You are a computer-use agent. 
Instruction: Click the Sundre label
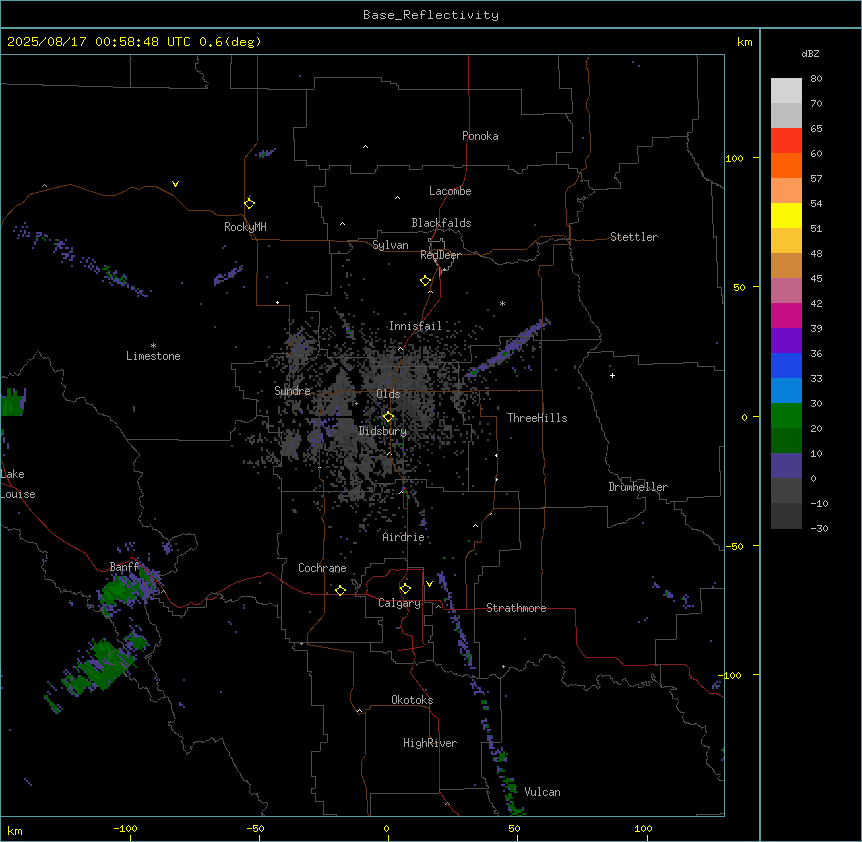tap(292, 391)
